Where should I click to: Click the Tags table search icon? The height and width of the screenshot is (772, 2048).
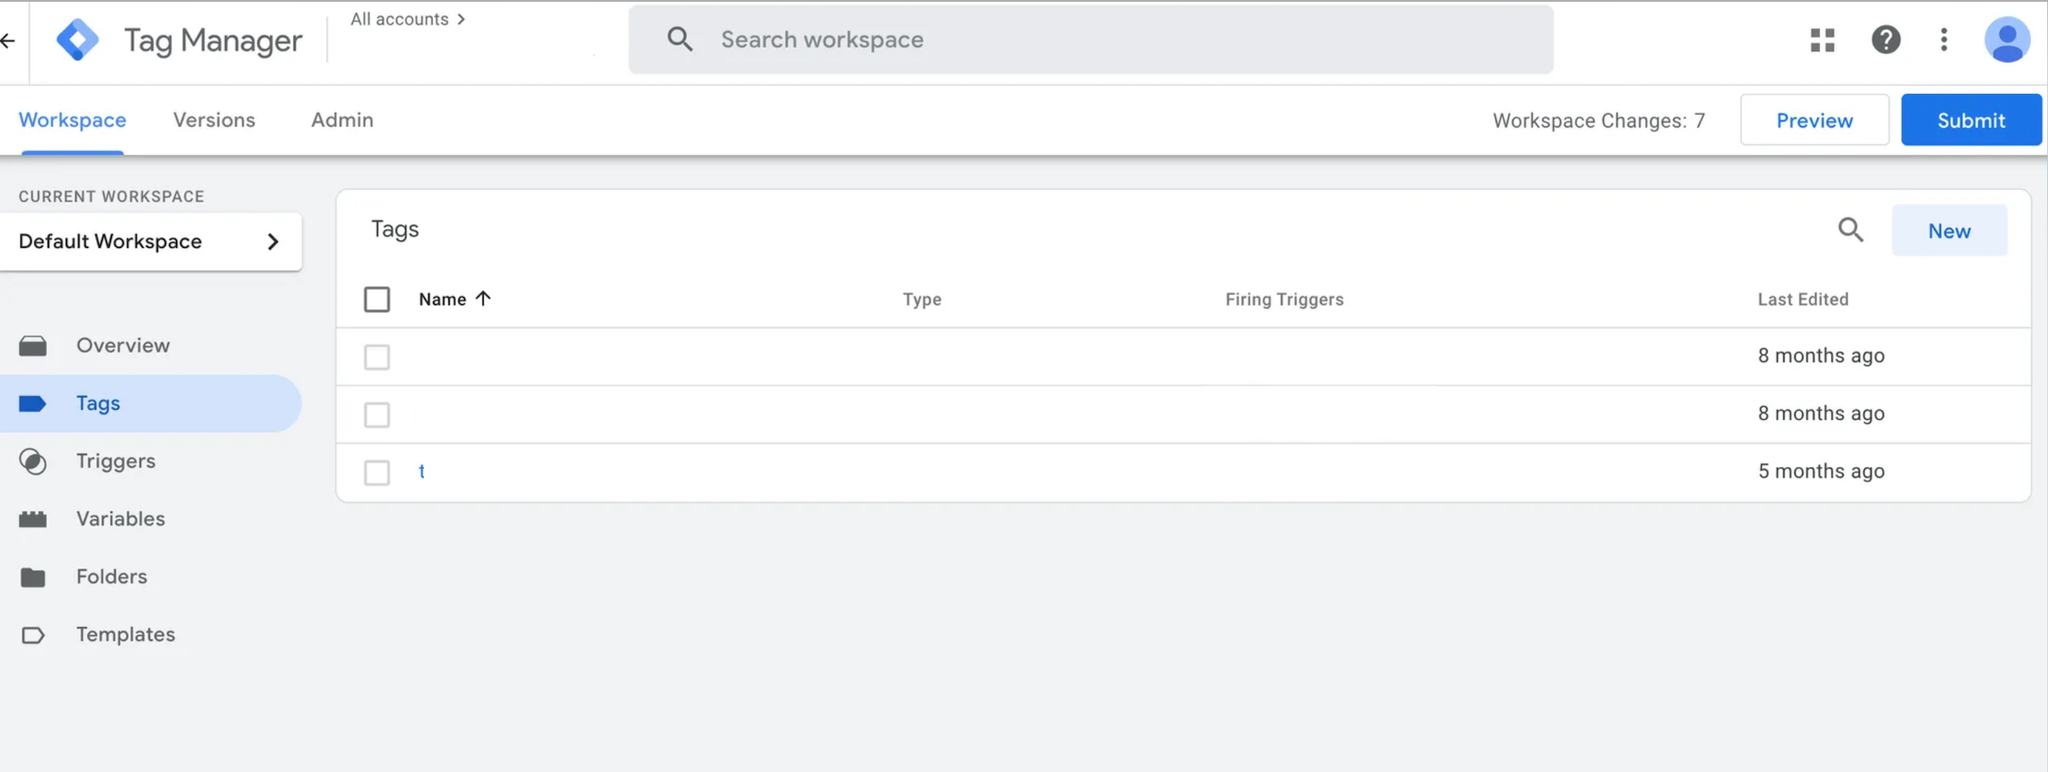point(1851,230)
